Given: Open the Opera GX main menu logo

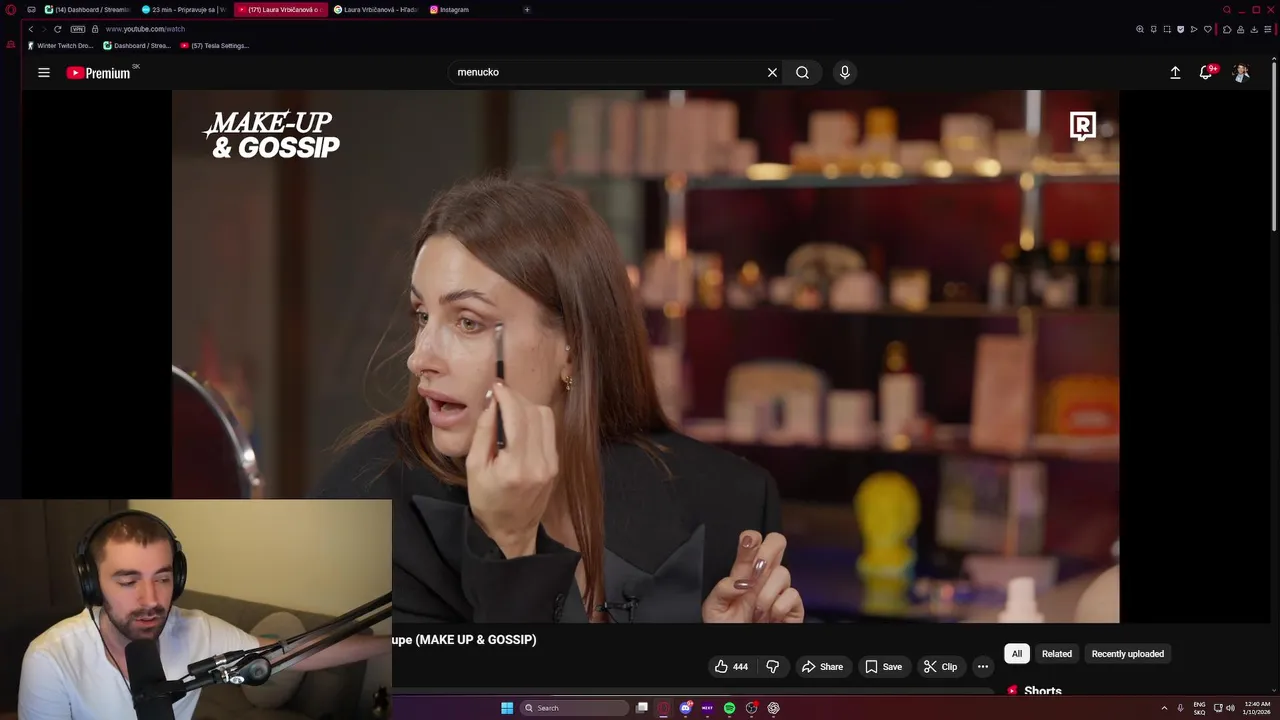Looking at the screenshot, I should pyautogui.click(x=11, y=10).
